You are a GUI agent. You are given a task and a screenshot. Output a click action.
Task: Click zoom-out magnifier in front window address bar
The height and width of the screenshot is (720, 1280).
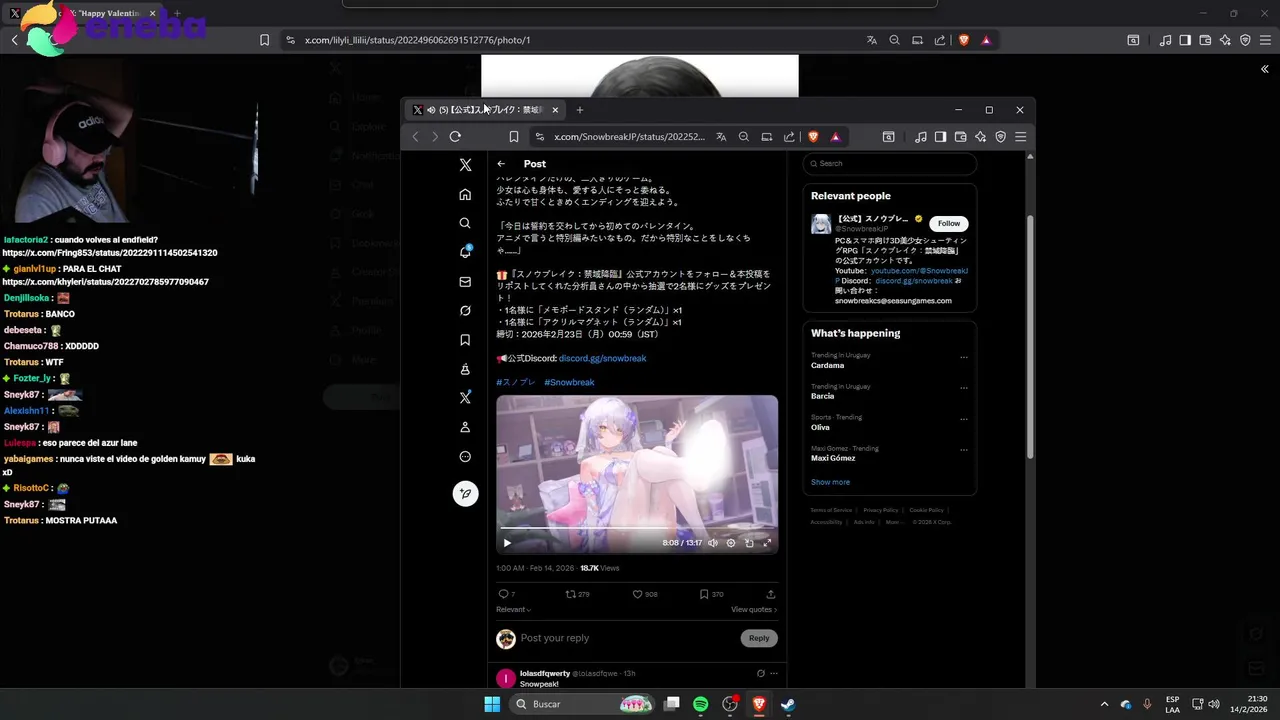coord(744,137)
